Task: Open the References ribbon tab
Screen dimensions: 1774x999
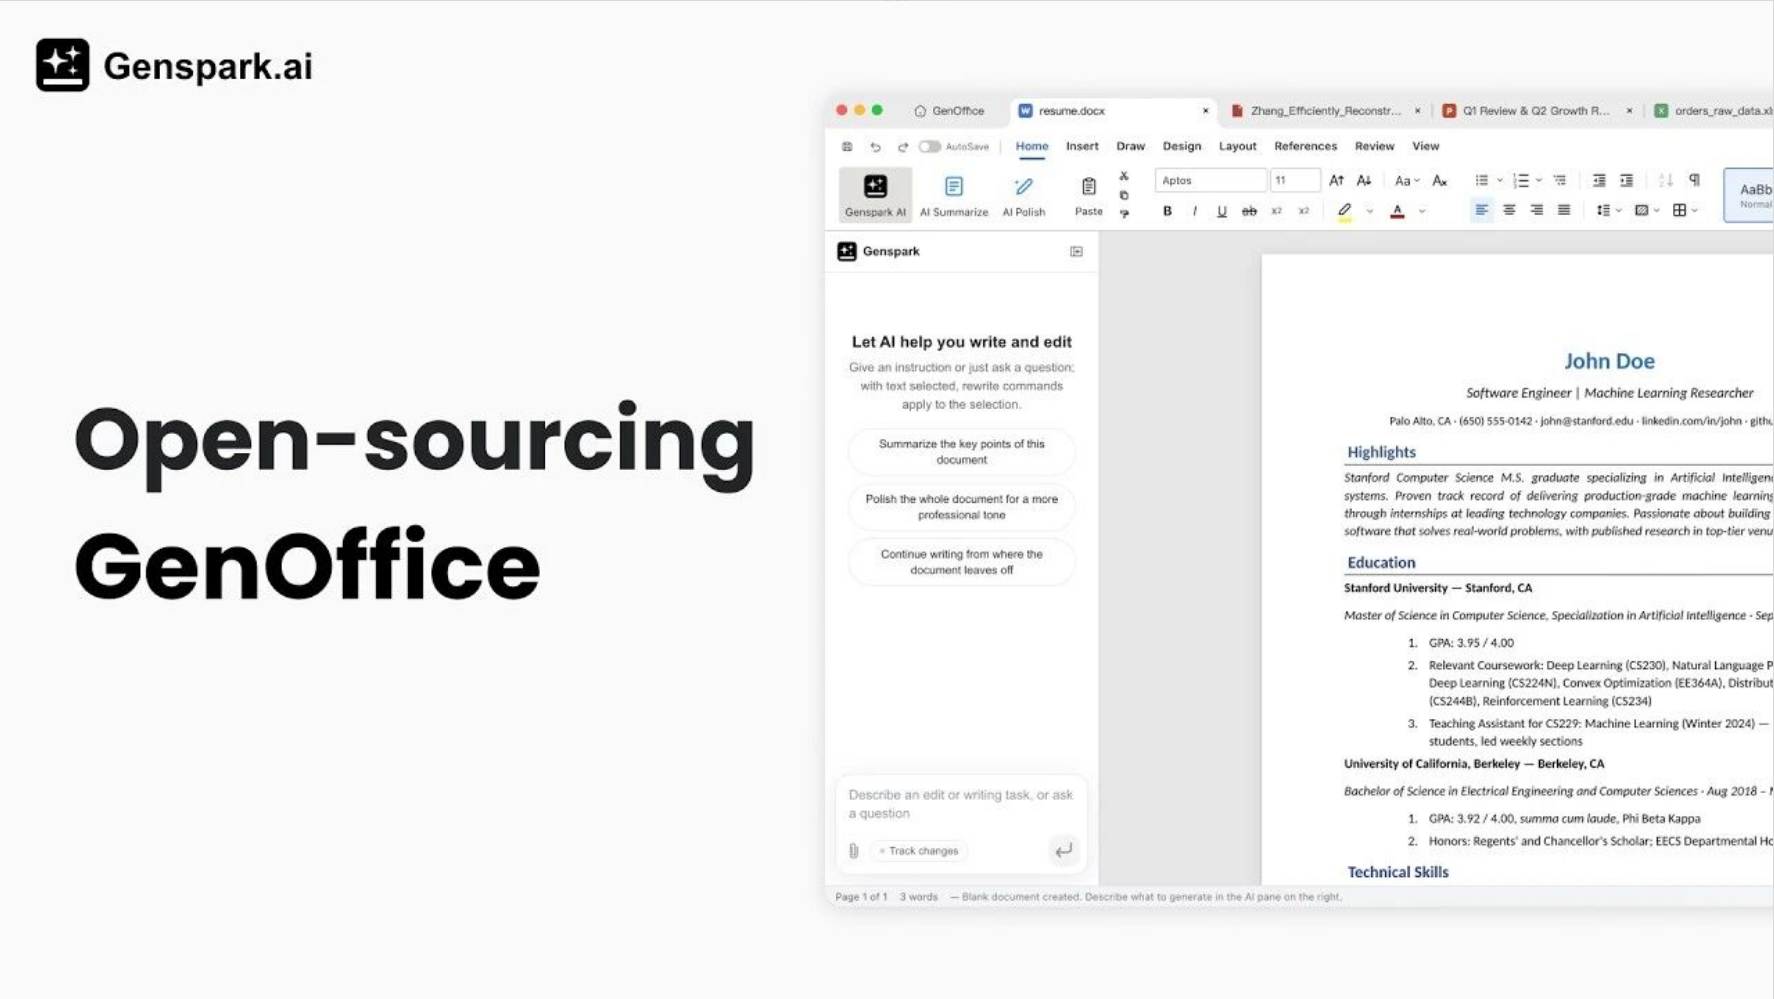Action: point(1305,146)
